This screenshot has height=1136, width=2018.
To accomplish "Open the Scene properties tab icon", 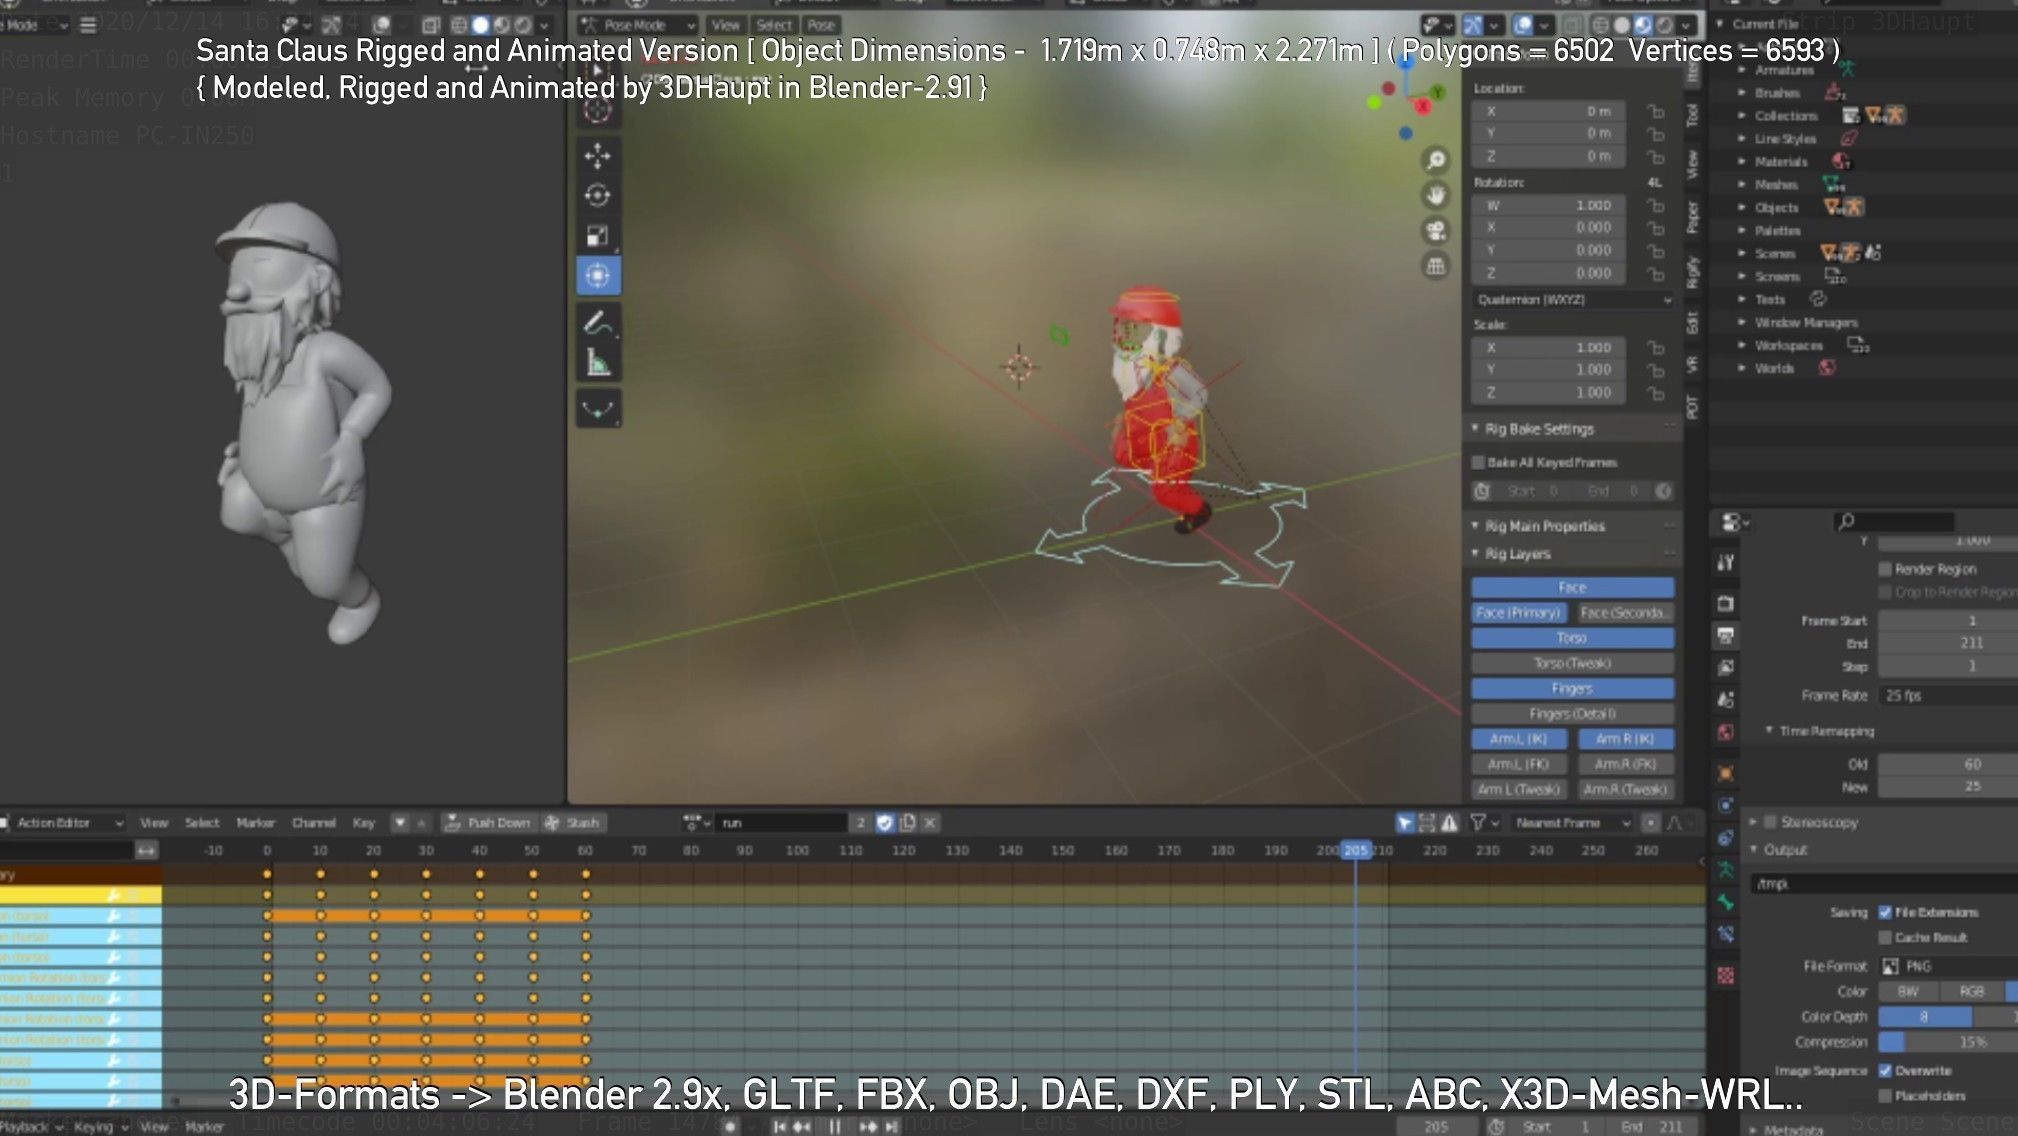I will coord(1726,700).
